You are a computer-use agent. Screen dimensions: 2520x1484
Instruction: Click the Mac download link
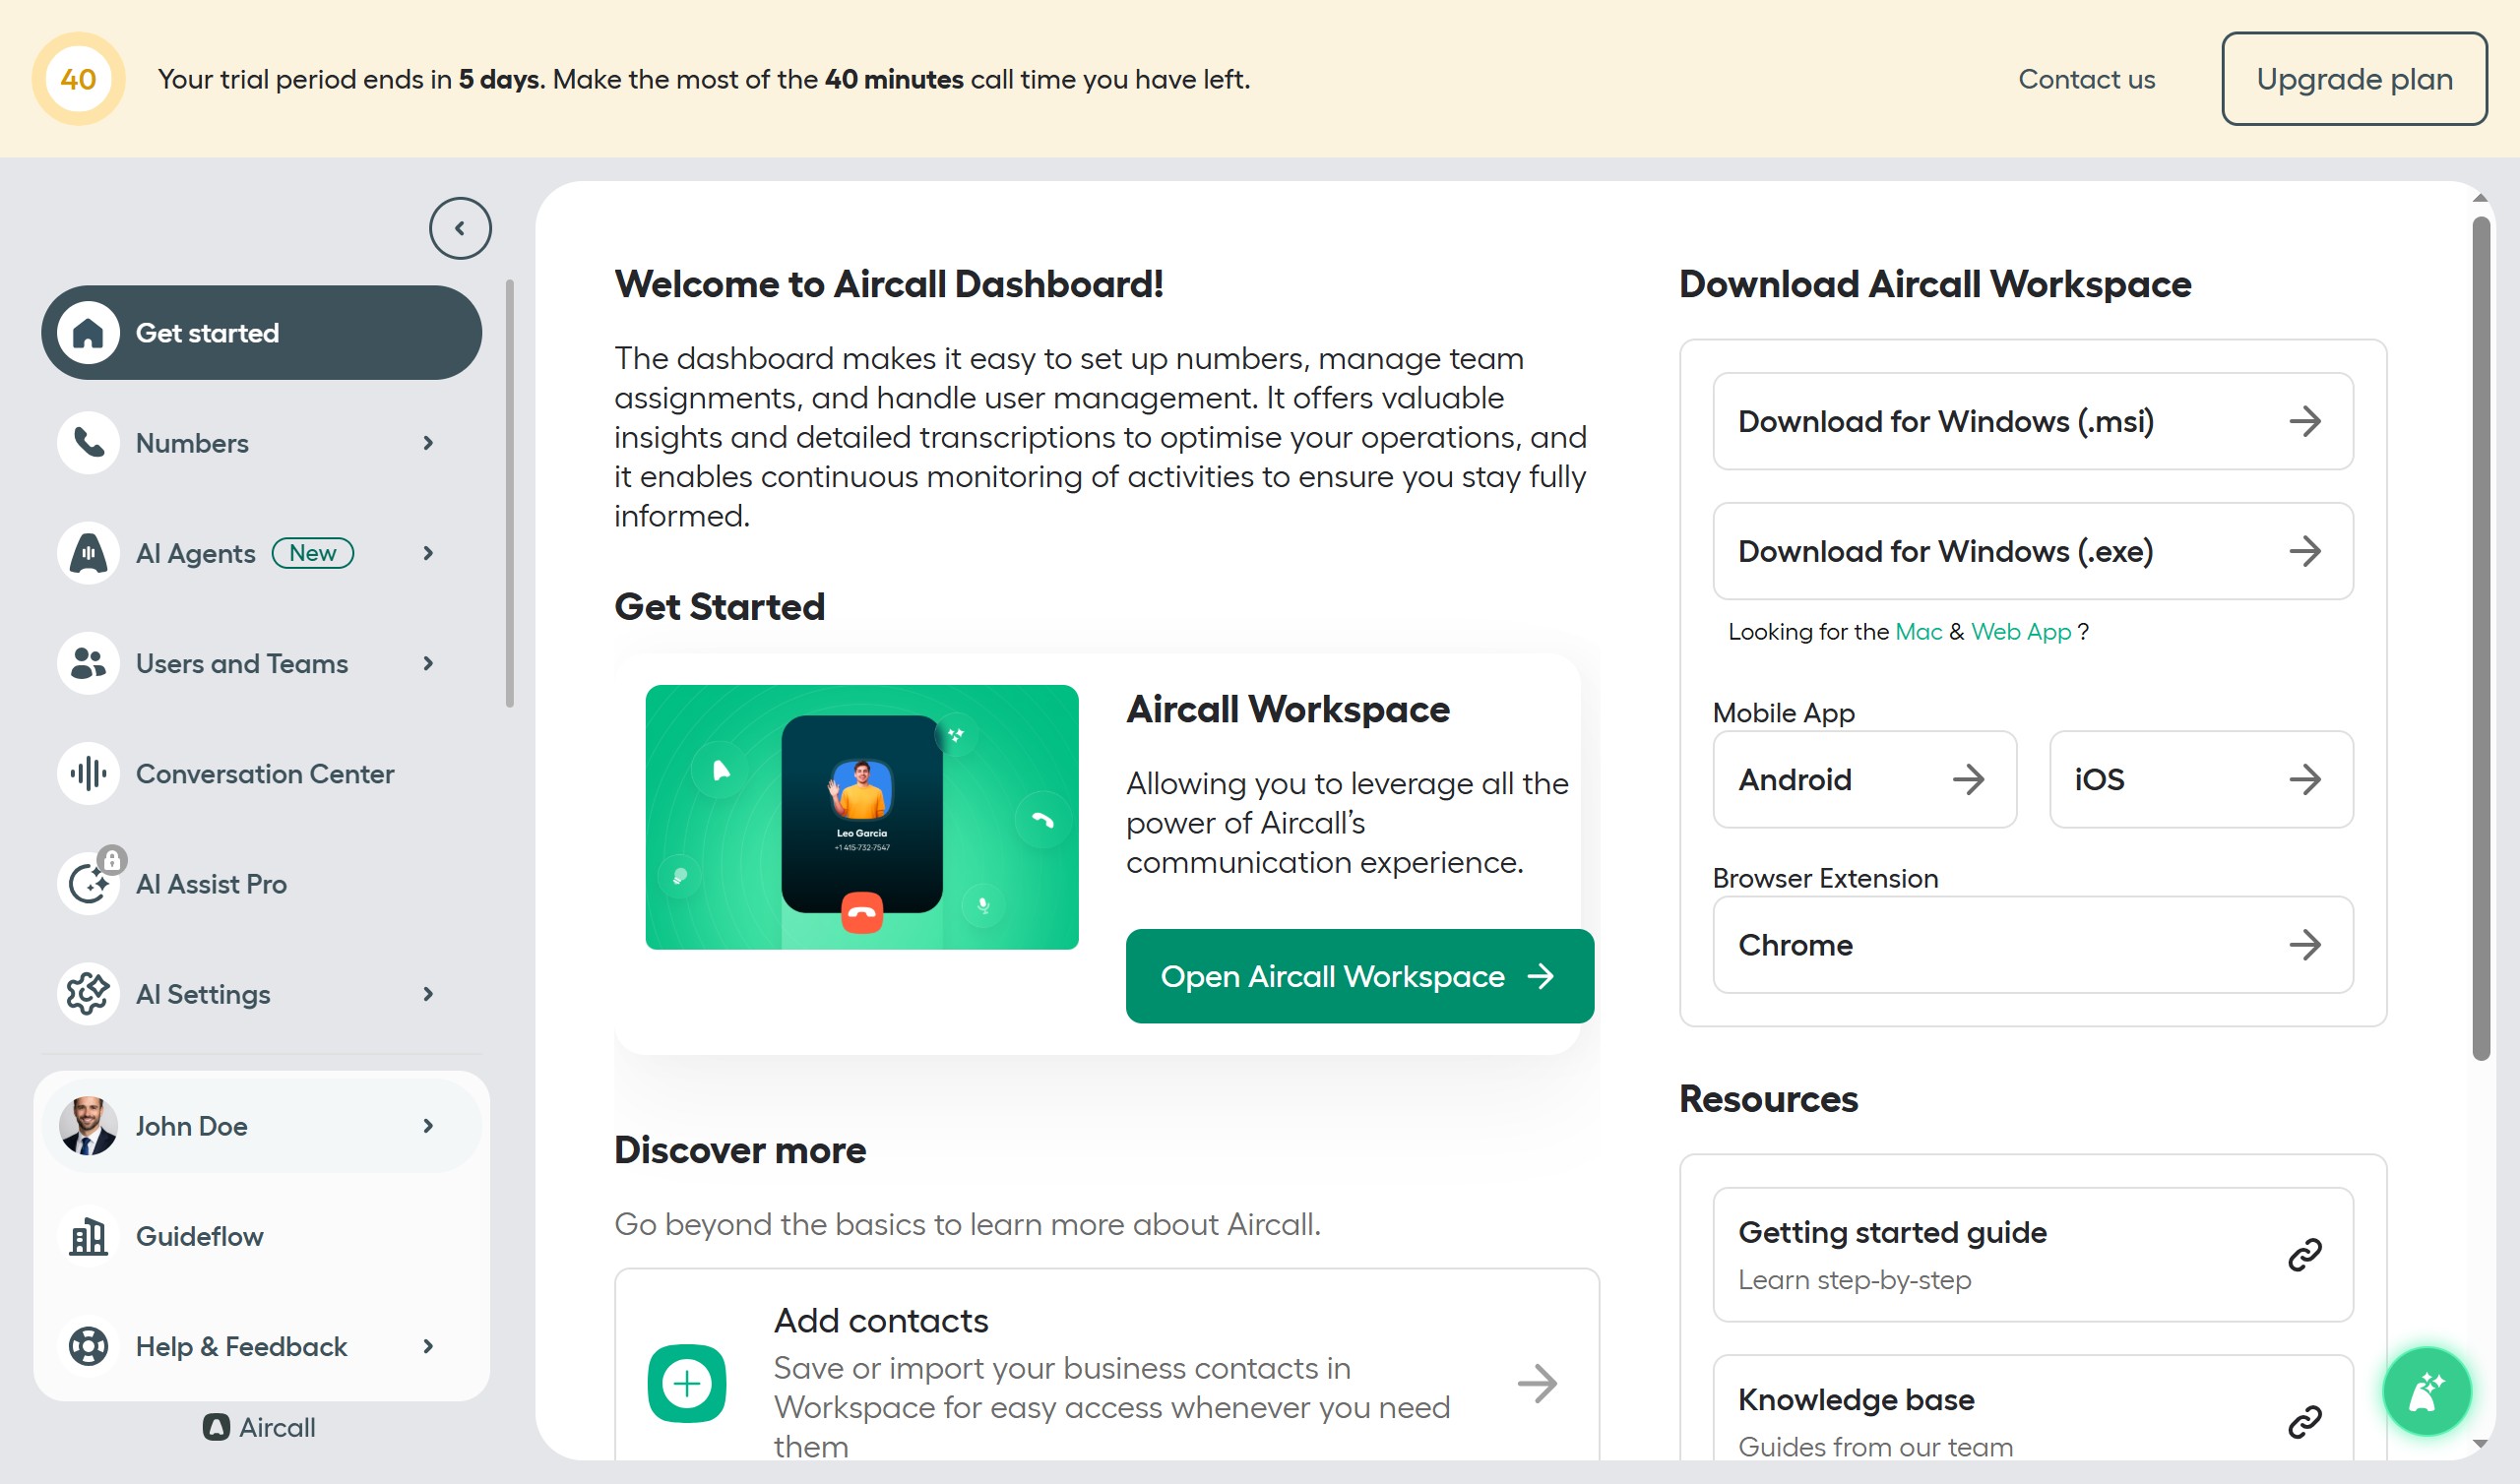tap(1918, 631)
